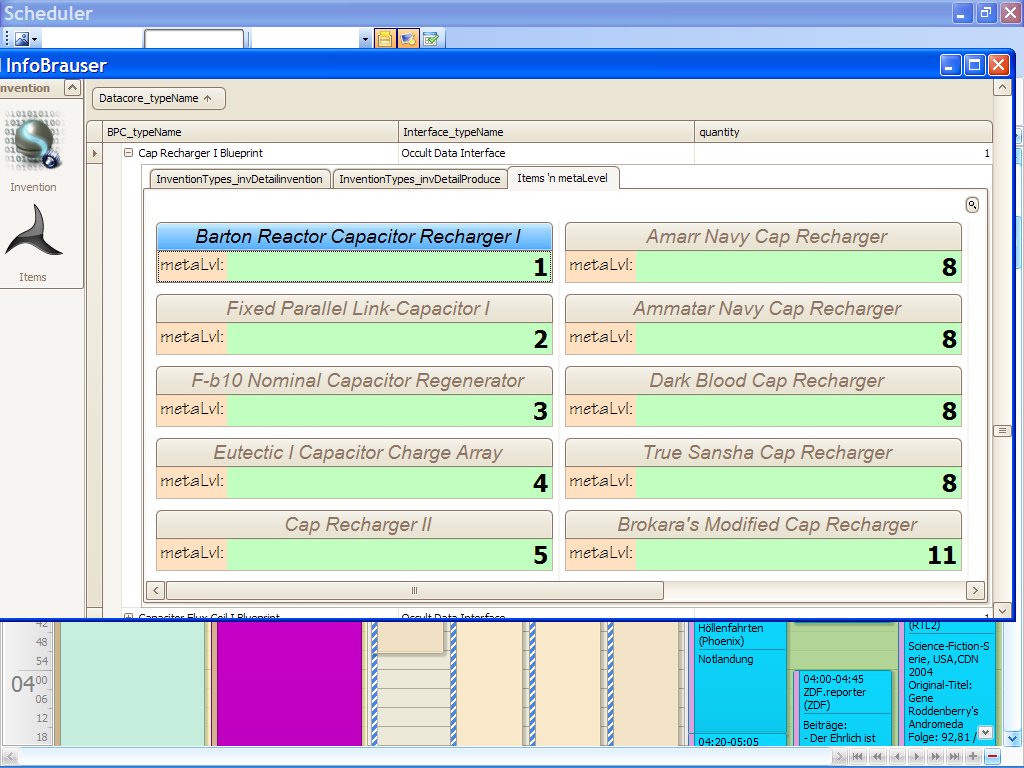The width and height of the screenshot is (1024, 768).
Task: Open the ZDF.reporter 04:00-04:45 appointment
Action: [842, 709]
